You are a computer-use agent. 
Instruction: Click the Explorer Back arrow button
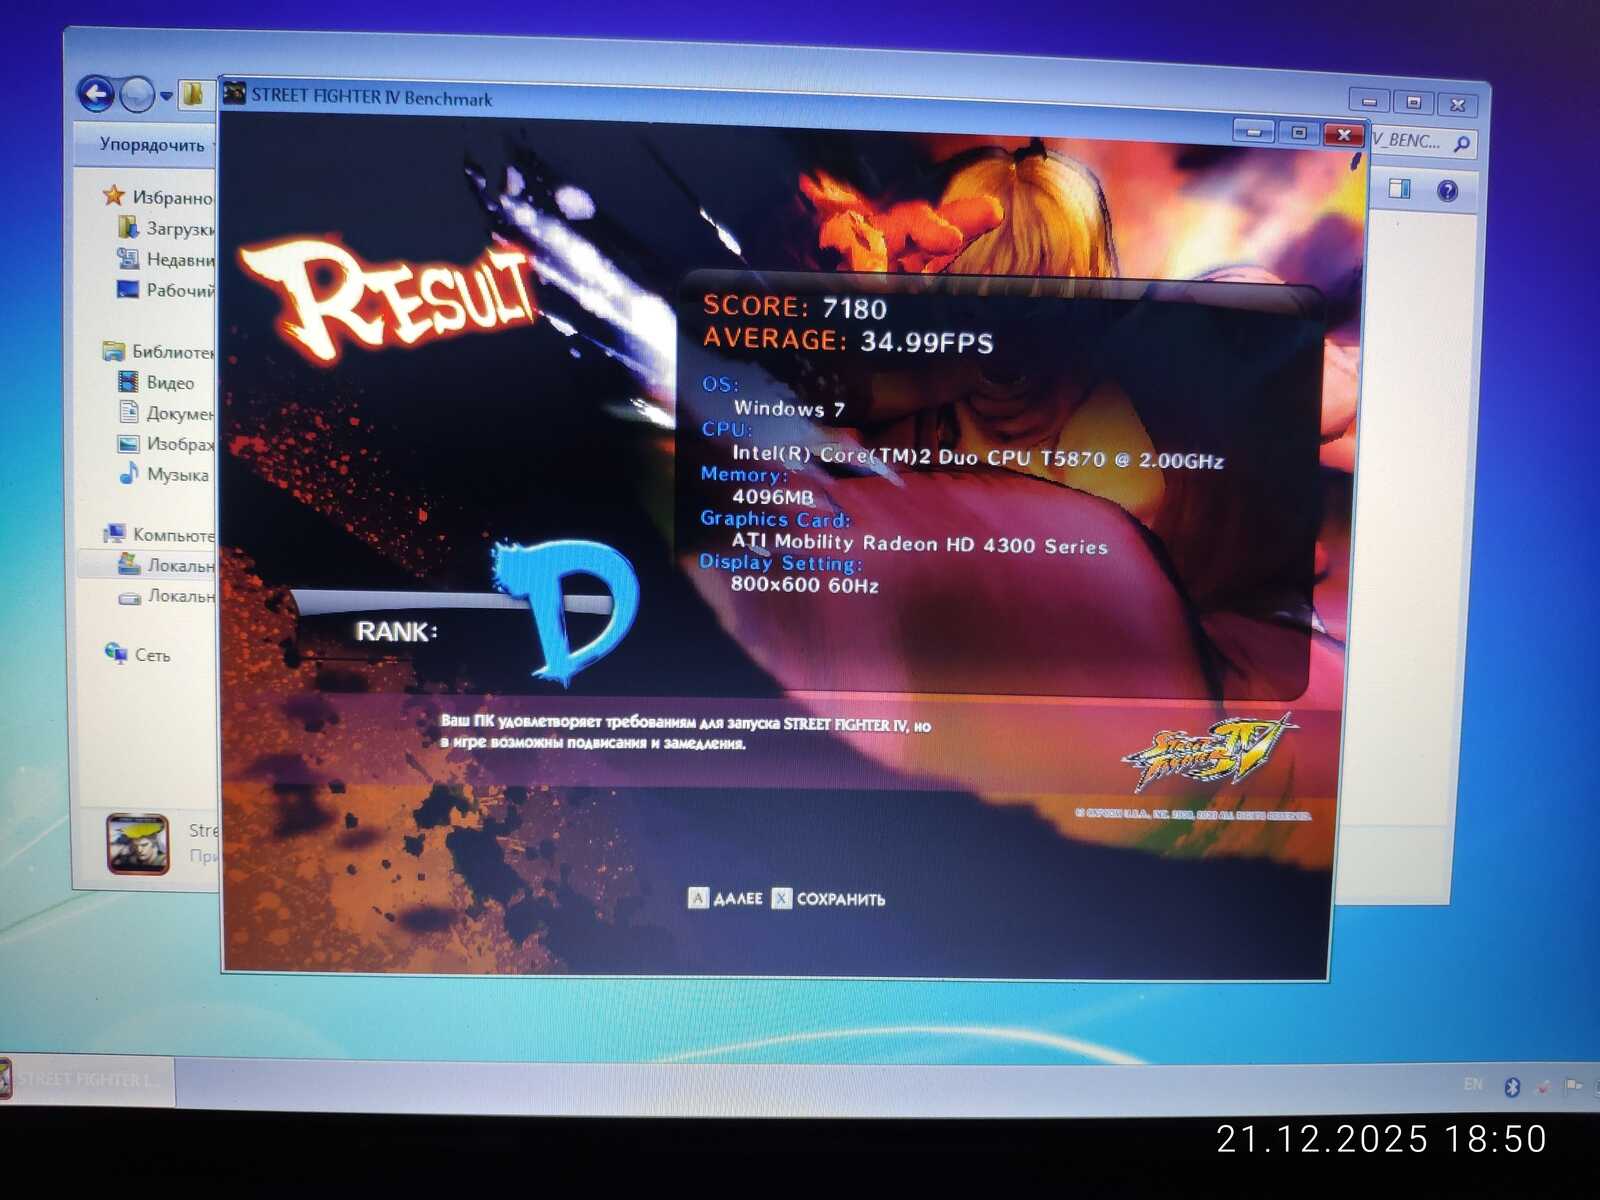click(96, 95)
